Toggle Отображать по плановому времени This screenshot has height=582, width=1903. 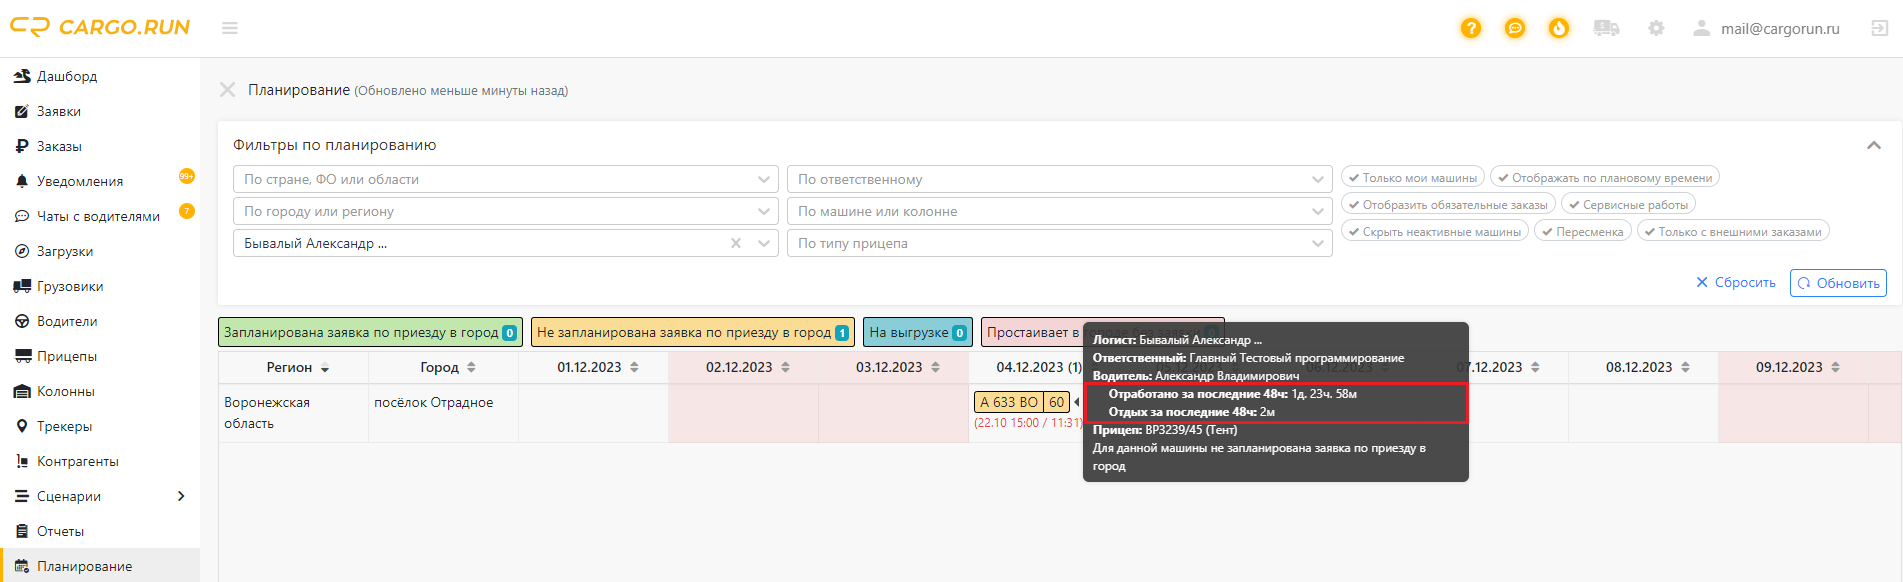[1604, 177]
